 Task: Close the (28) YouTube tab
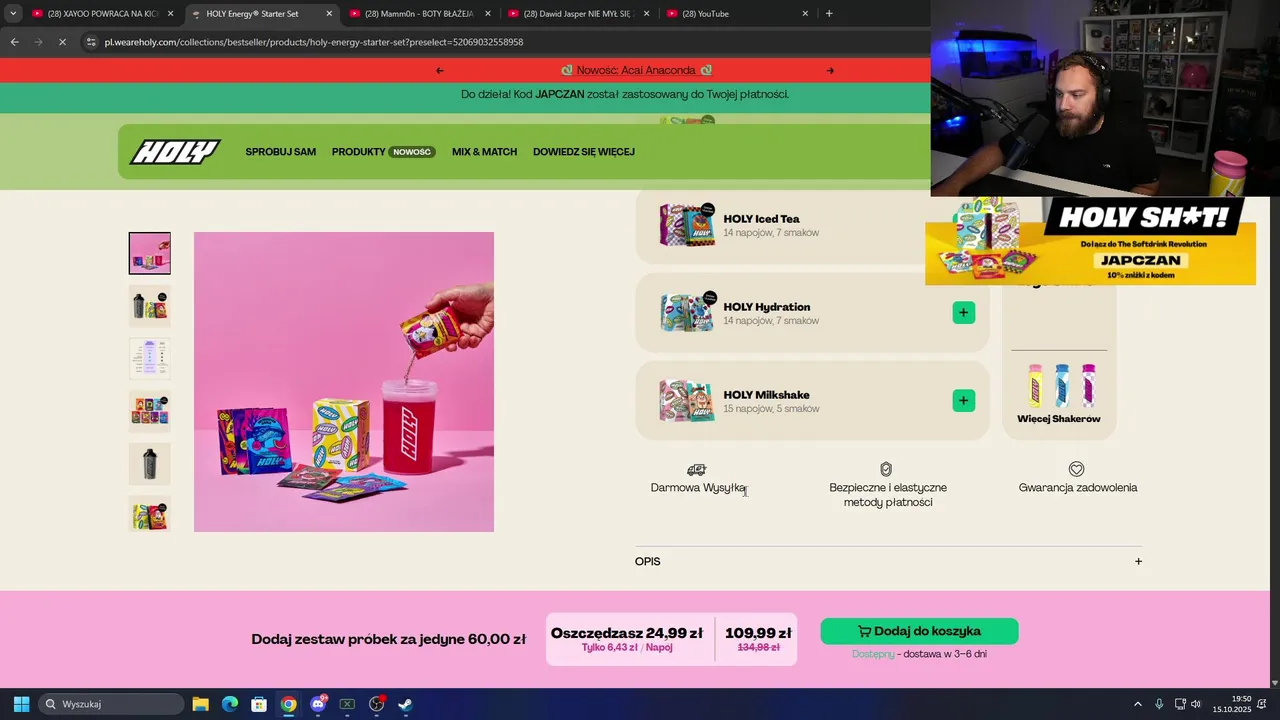[x=805, y=14]
